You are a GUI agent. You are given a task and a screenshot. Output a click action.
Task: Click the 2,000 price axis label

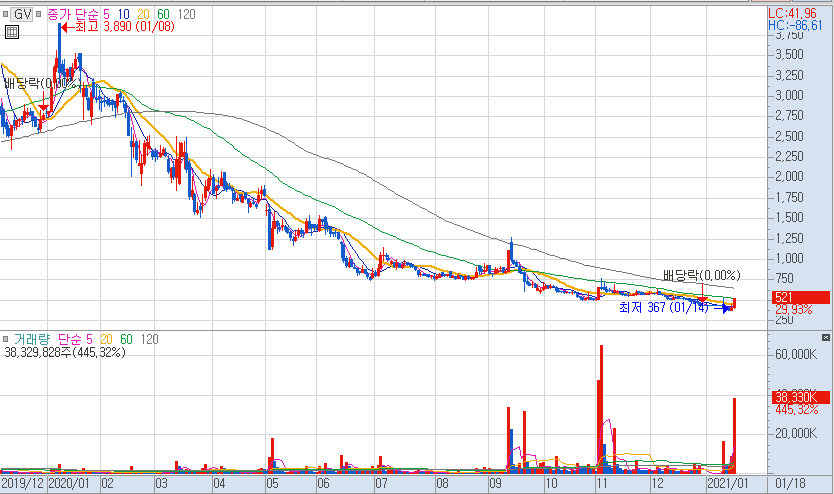[789, 177]
